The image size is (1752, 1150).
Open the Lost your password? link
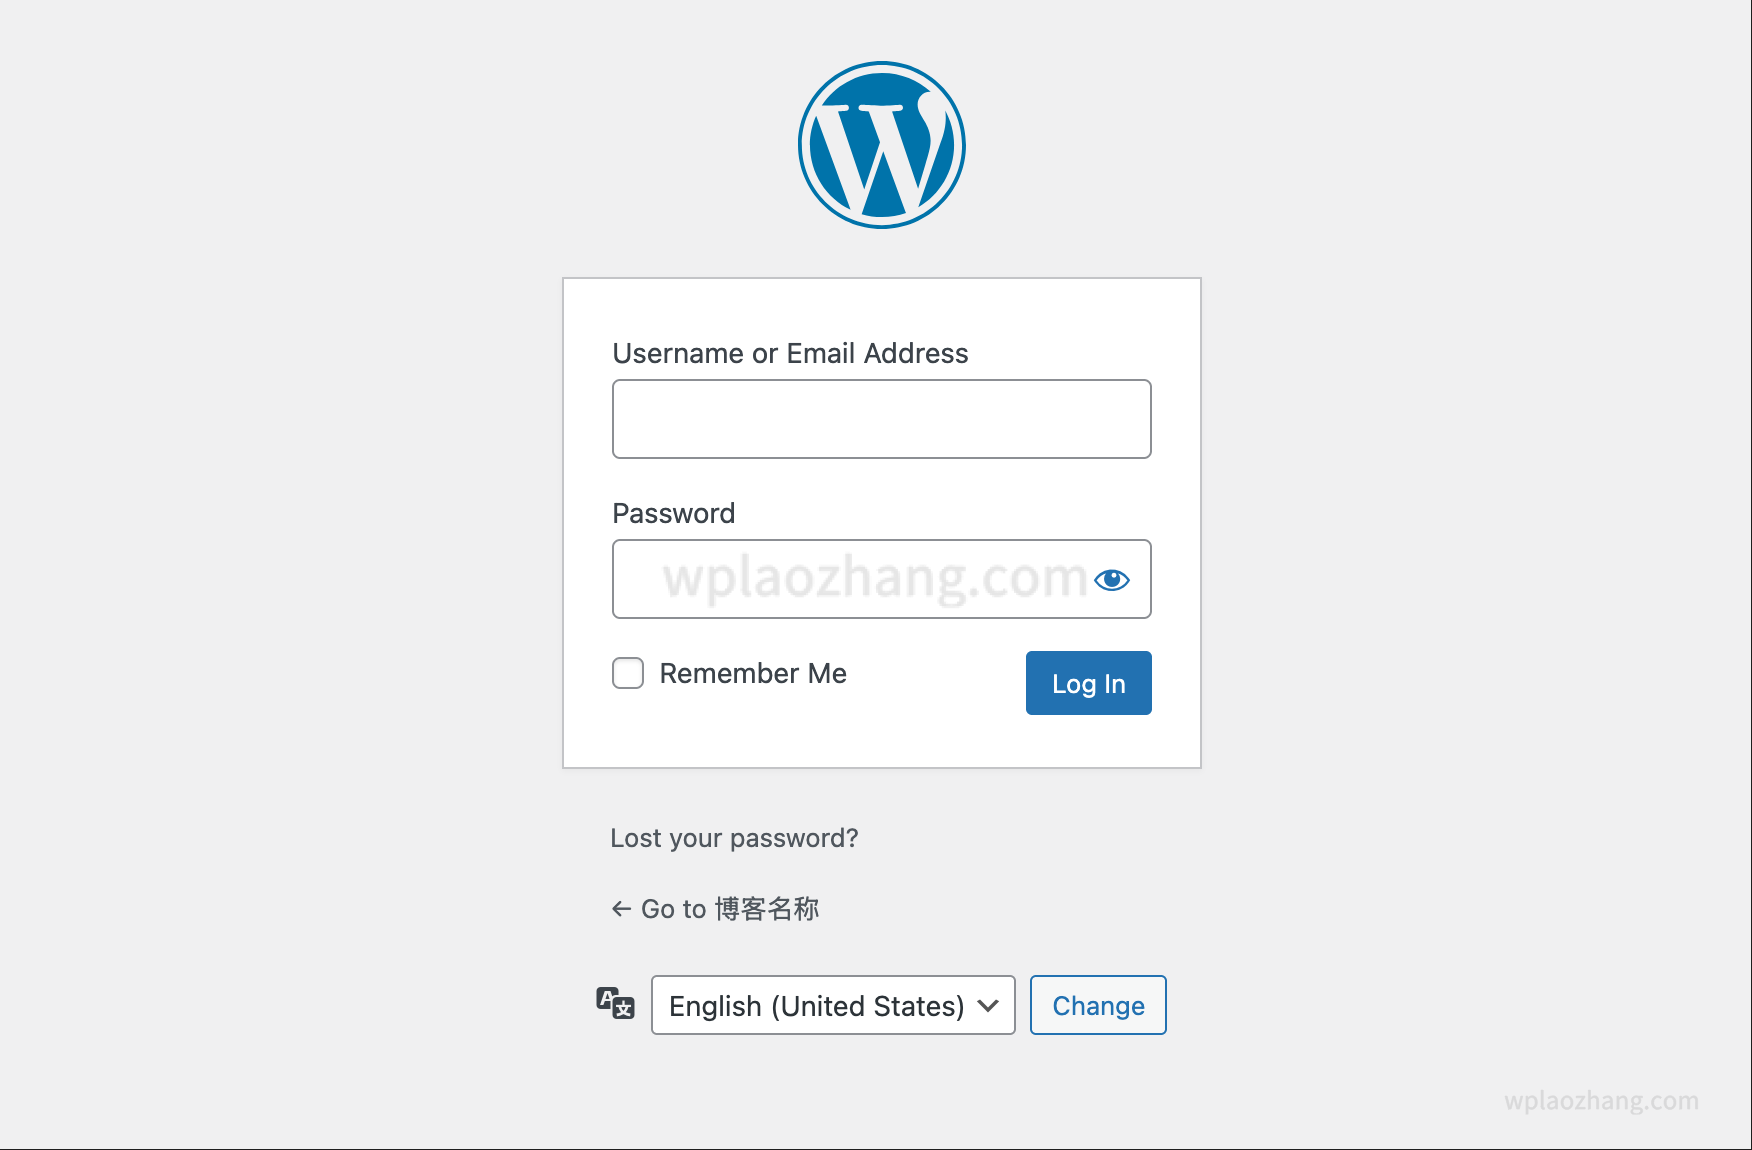[x=734, y=838]
